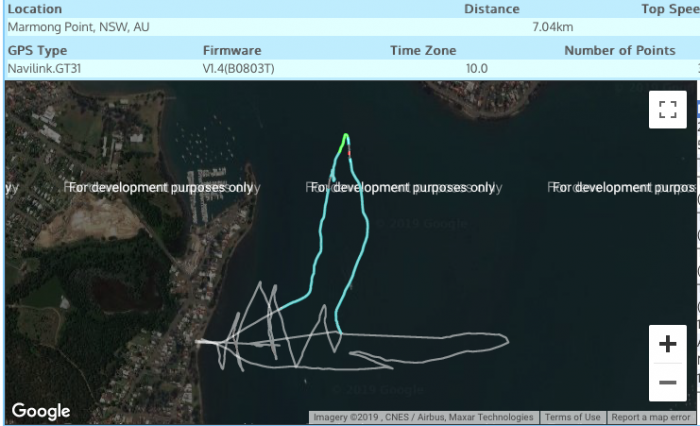Click the Distance column header

492,9
